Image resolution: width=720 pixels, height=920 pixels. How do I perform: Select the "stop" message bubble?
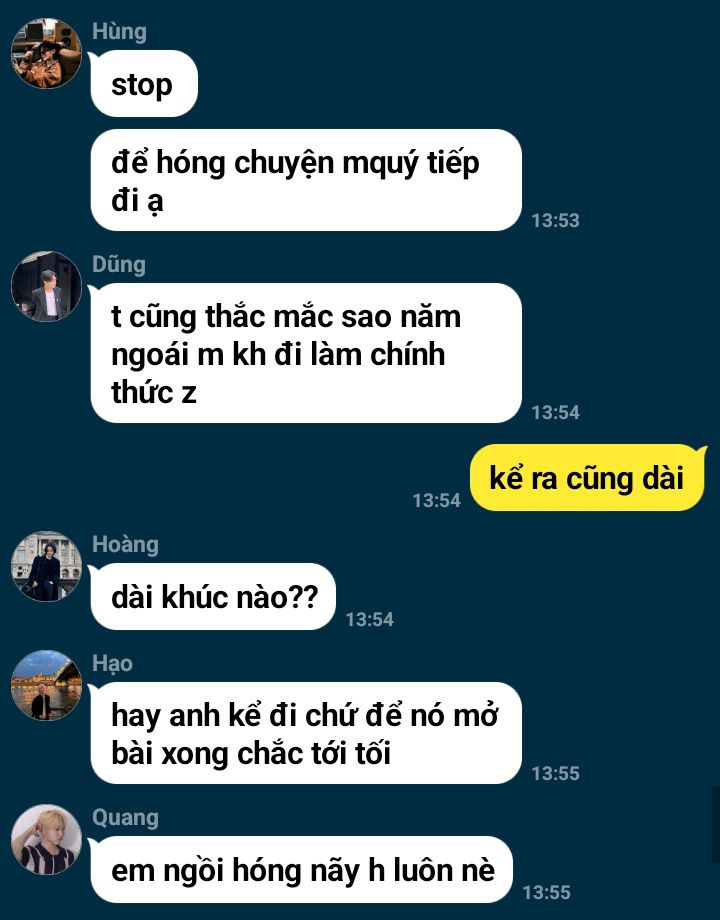pos(144,84)
